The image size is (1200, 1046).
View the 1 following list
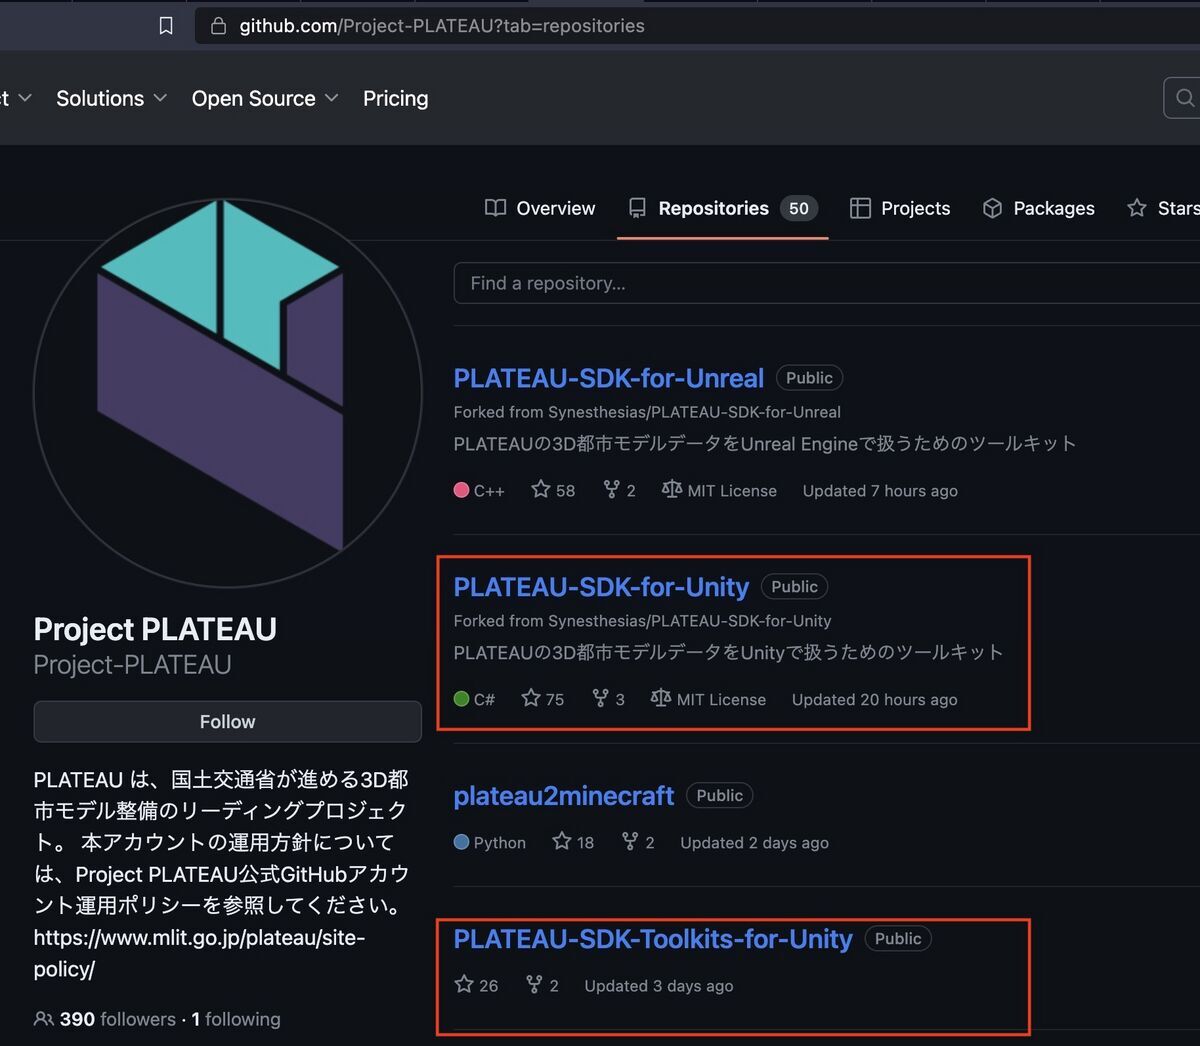coord(236,1019)
